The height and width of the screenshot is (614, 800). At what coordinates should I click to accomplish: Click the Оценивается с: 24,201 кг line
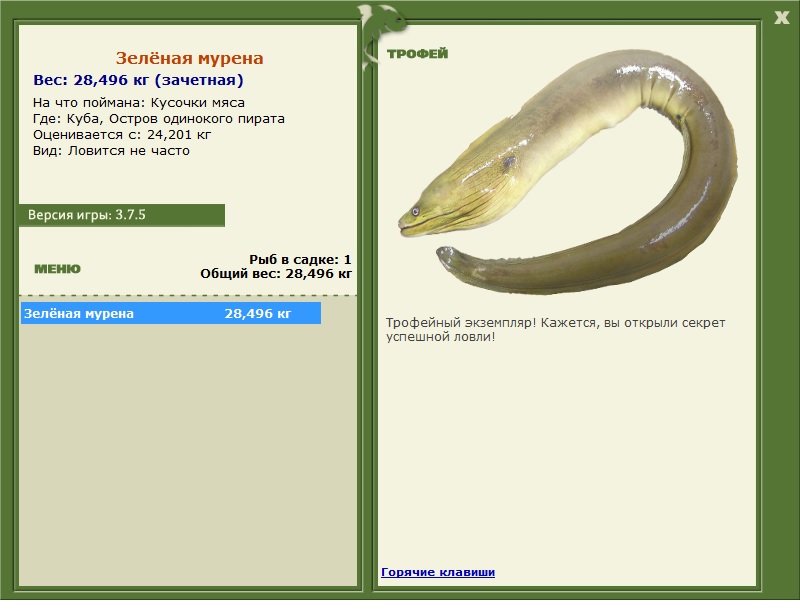click(x=122, y=135)
